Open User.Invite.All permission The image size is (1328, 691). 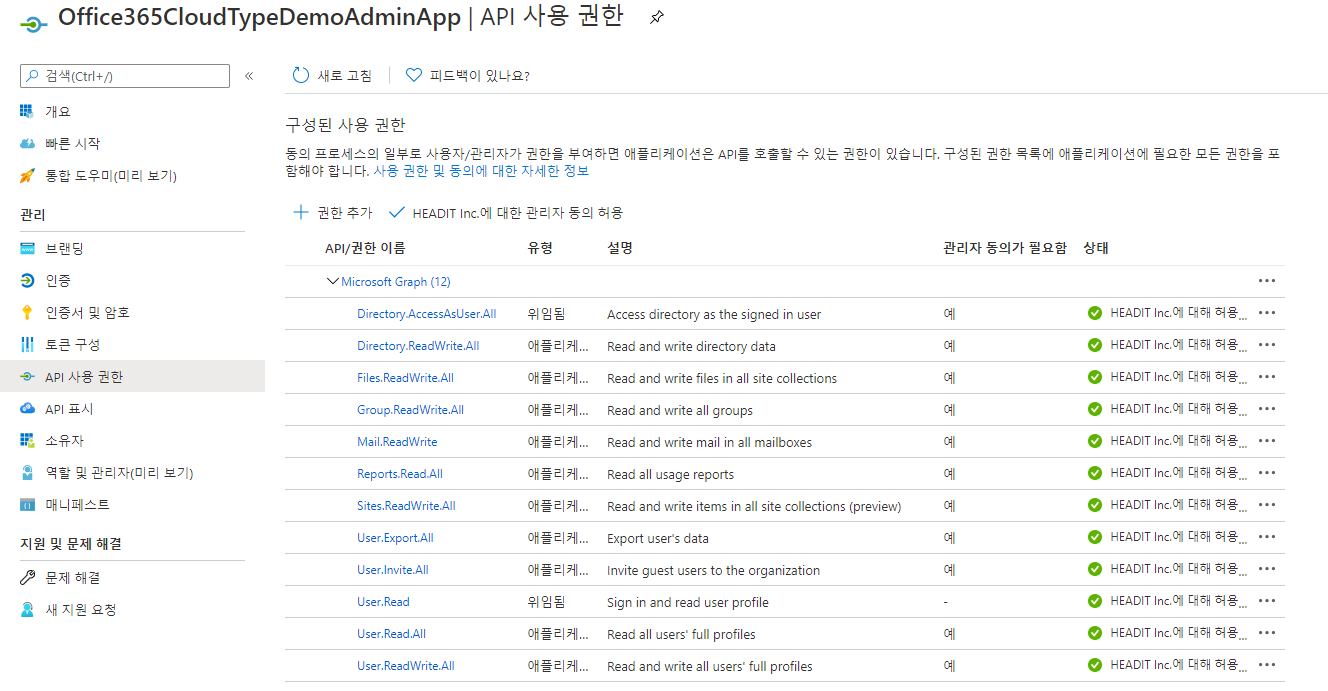pos(393,570)
